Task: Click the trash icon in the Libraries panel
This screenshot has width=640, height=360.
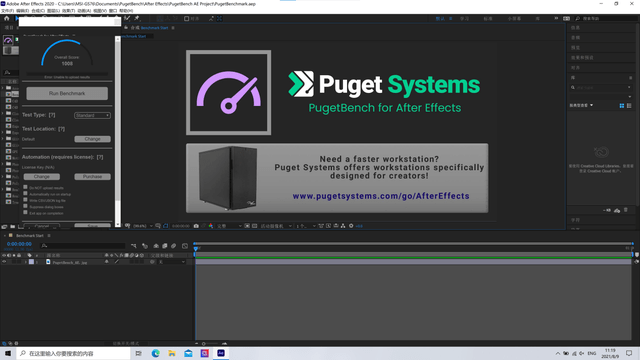Action: coord(626,210)
